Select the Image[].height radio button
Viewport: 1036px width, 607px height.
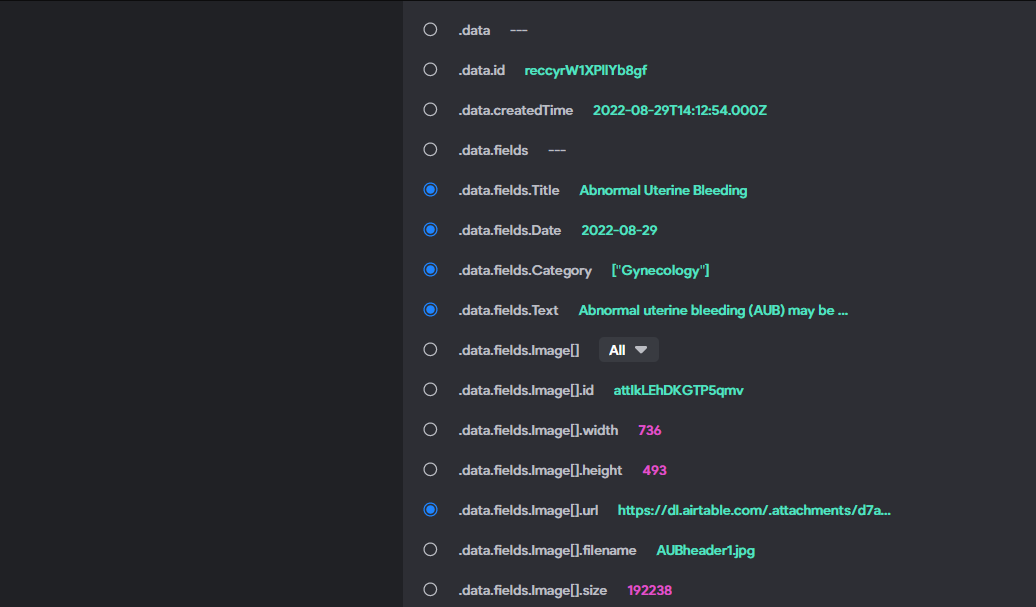[x=430, y=470]
